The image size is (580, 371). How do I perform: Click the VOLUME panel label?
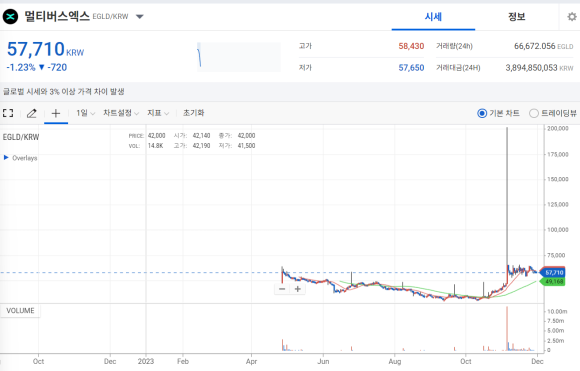coord(20,311)
